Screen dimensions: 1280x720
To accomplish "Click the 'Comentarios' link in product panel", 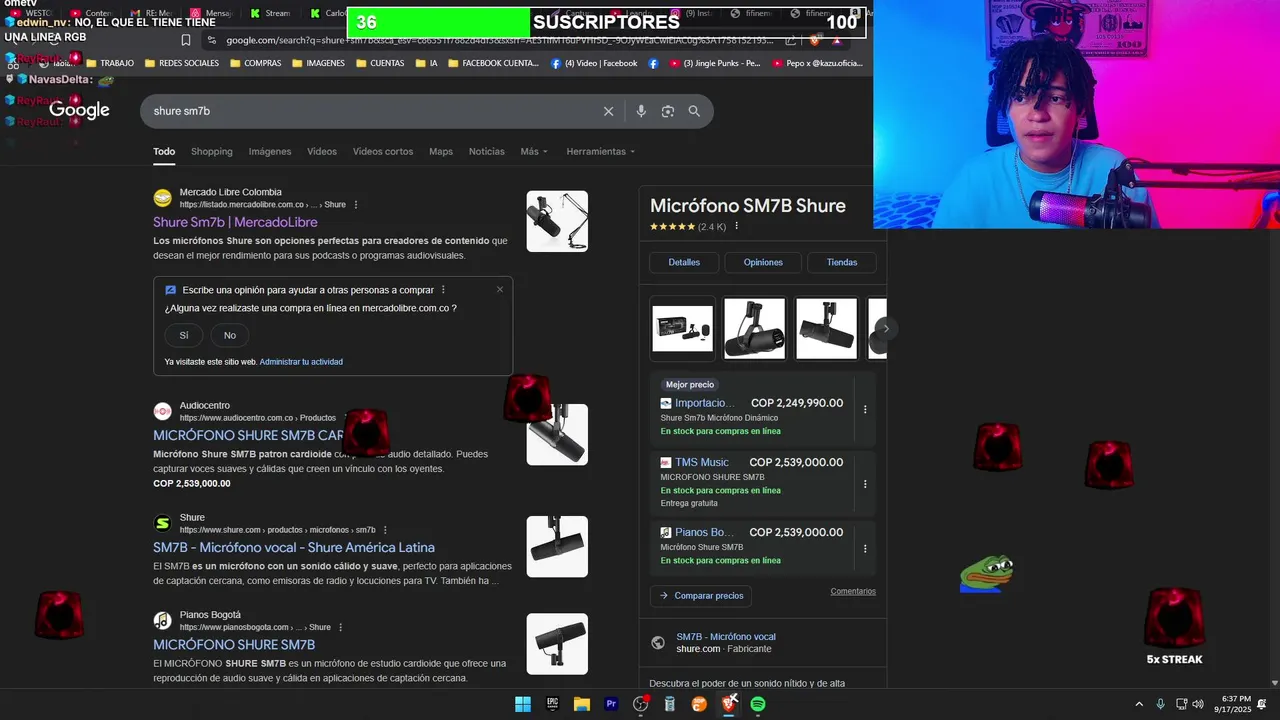I will 853,591.
